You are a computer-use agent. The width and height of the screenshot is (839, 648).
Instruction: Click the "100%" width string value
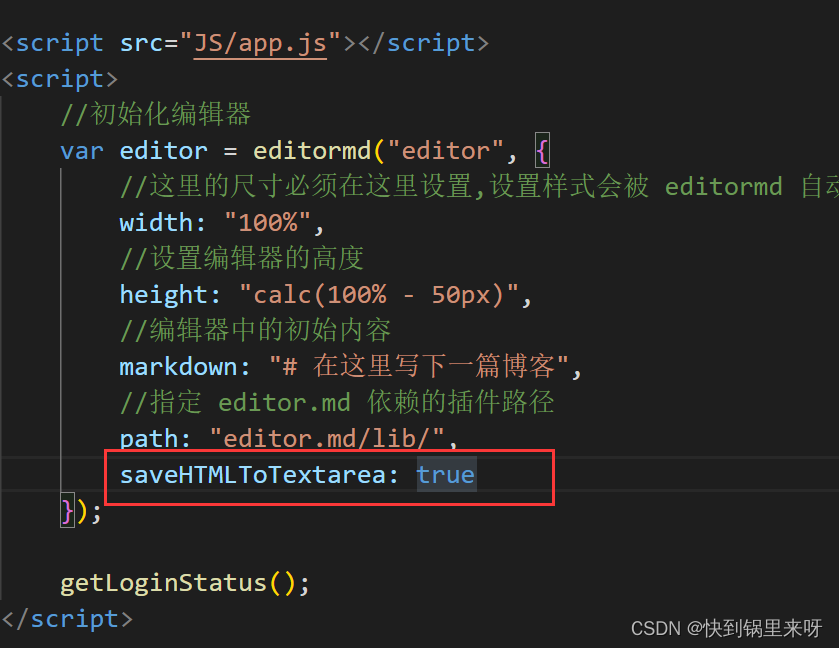coord(267,221)
